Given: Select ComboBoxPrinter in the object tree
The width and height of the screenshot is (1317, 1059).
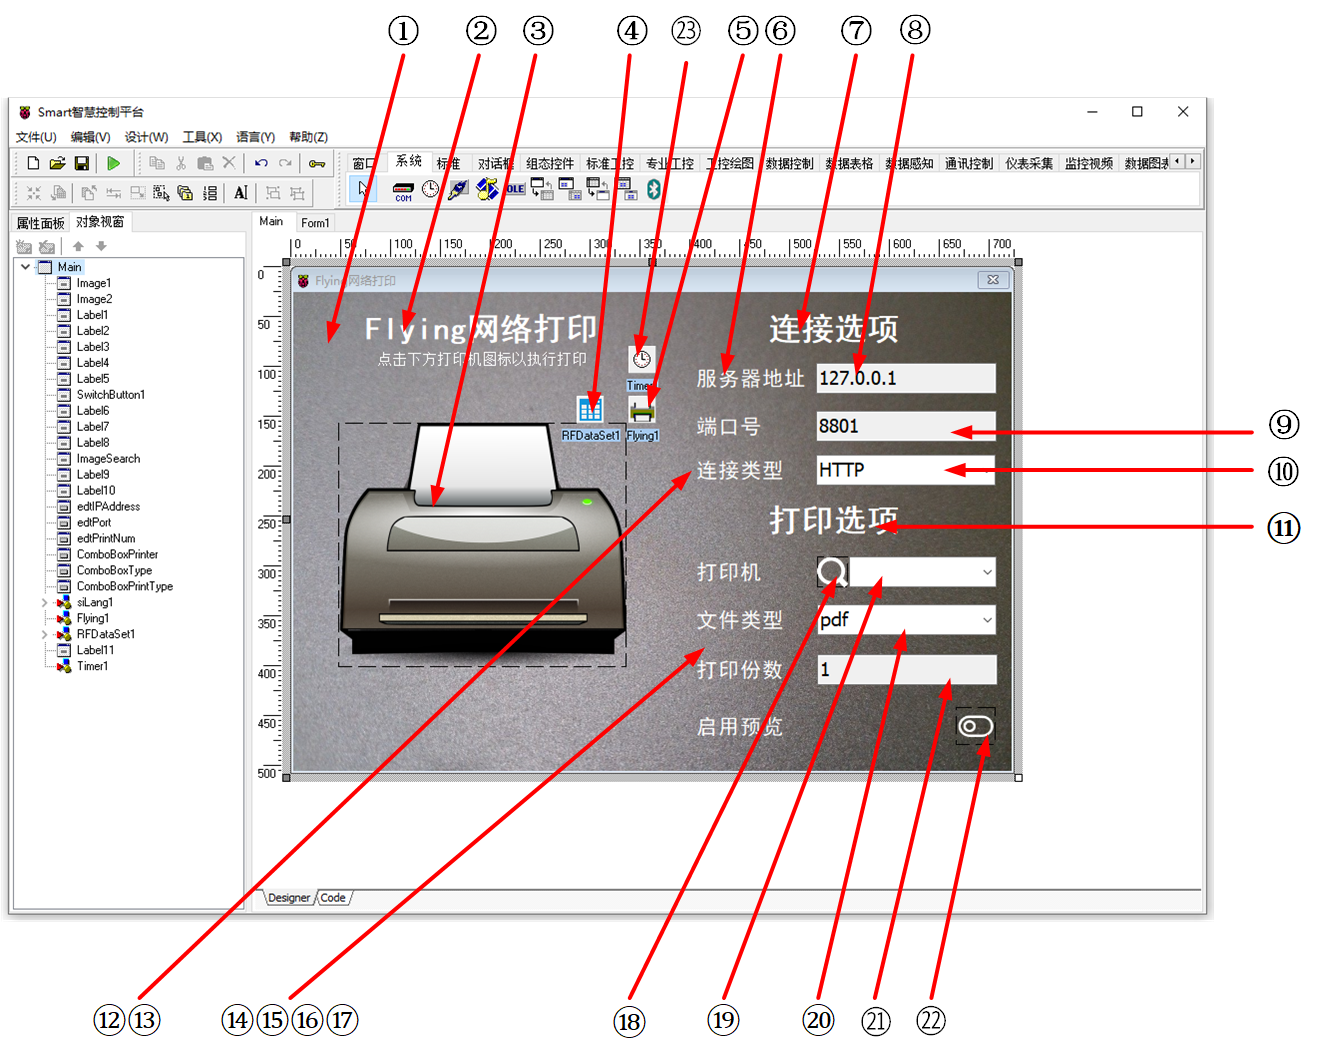Looking at the screenshot, I should (117, 554).
